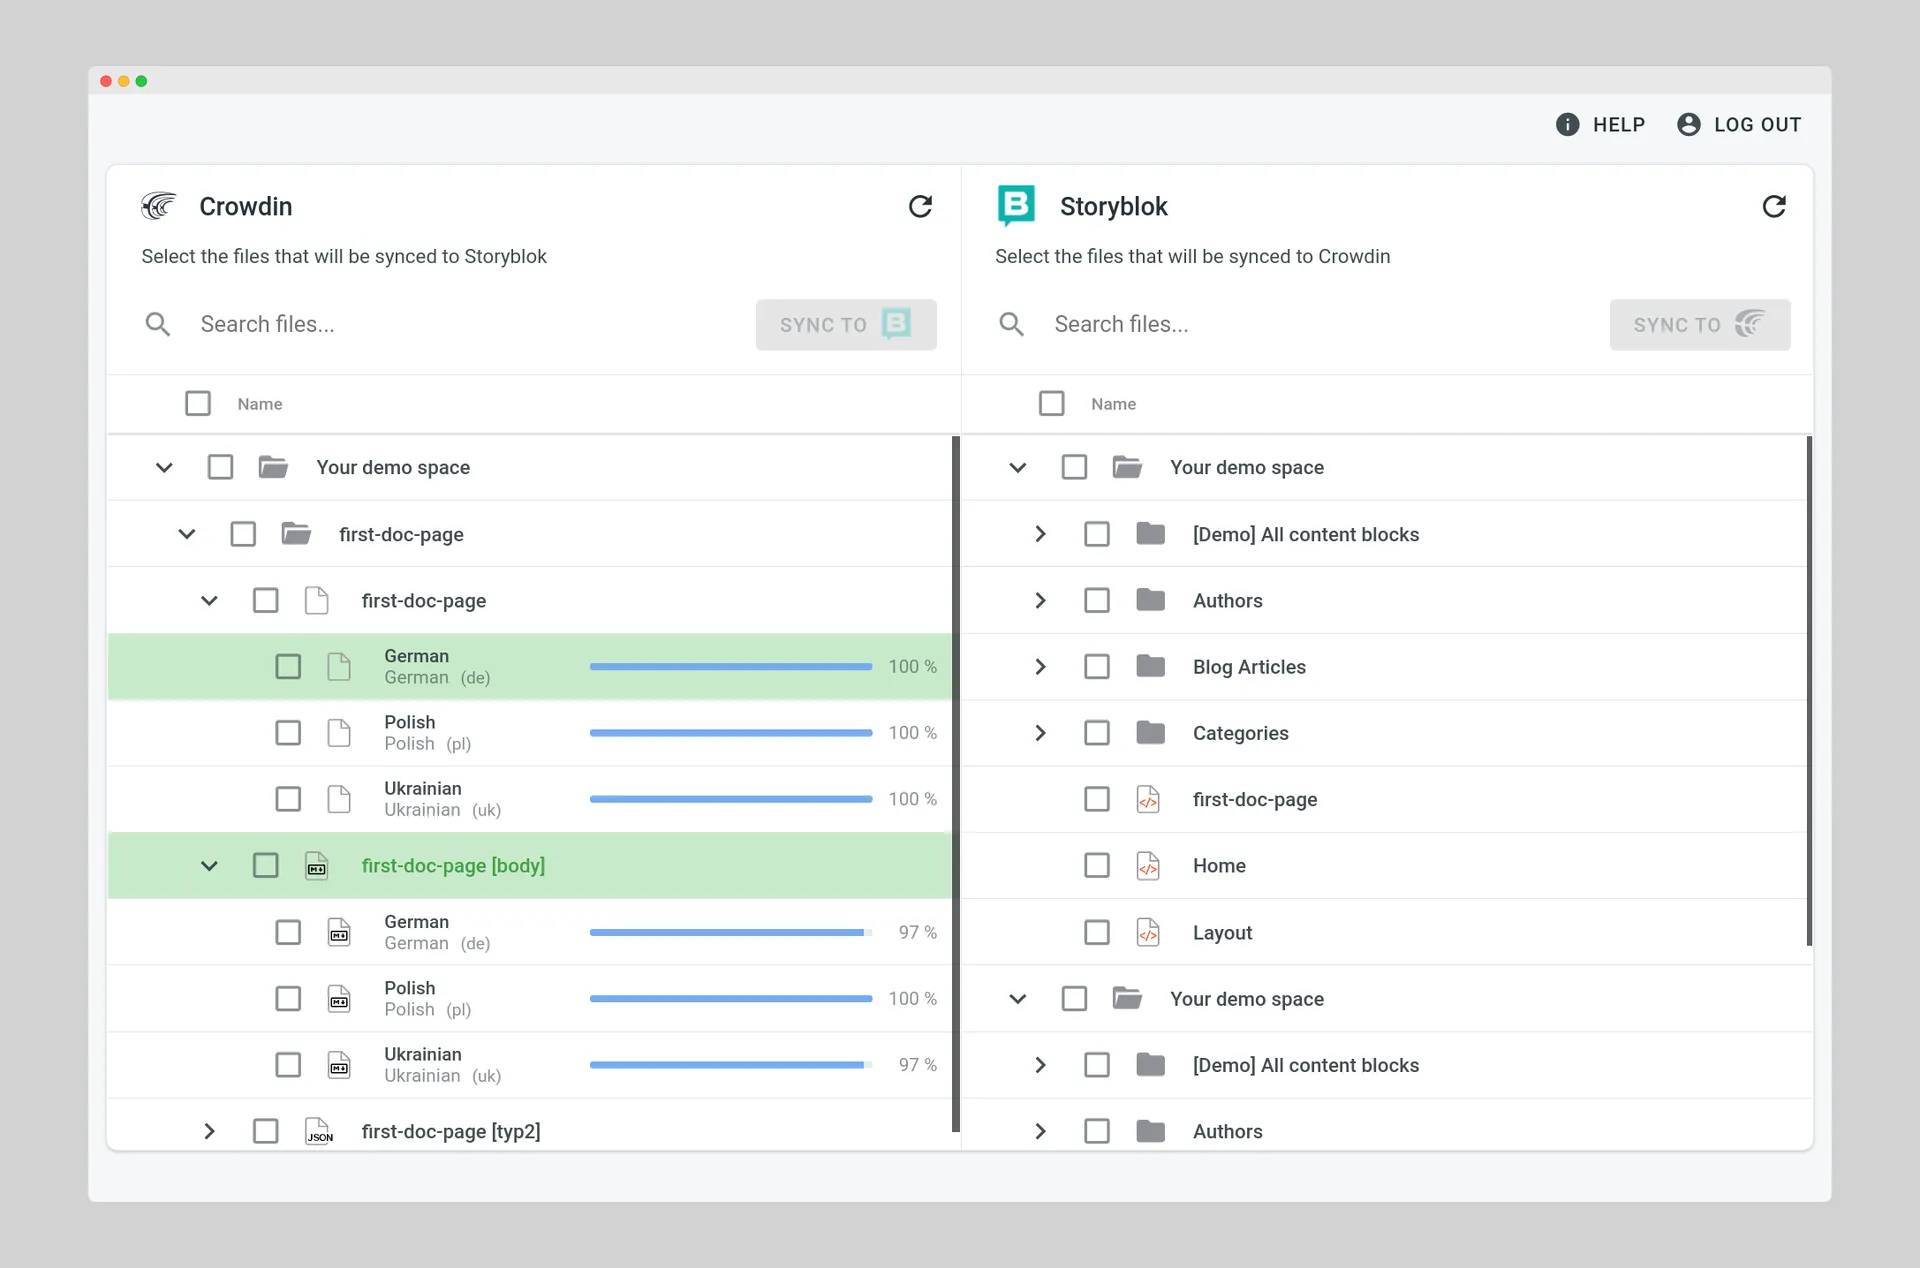
Task: Click the Log Out account icon
Action: 1688,124
